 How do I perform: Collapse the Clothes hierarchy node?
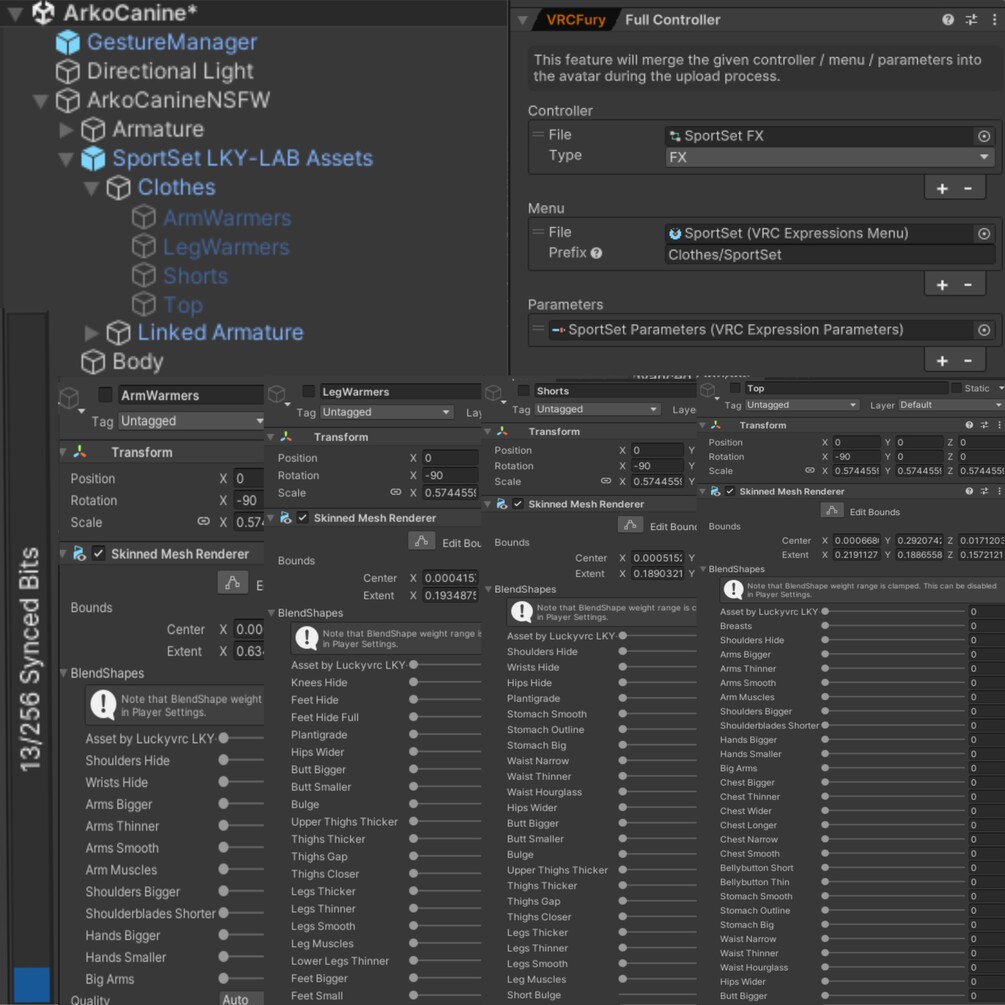tap(92, 188)
